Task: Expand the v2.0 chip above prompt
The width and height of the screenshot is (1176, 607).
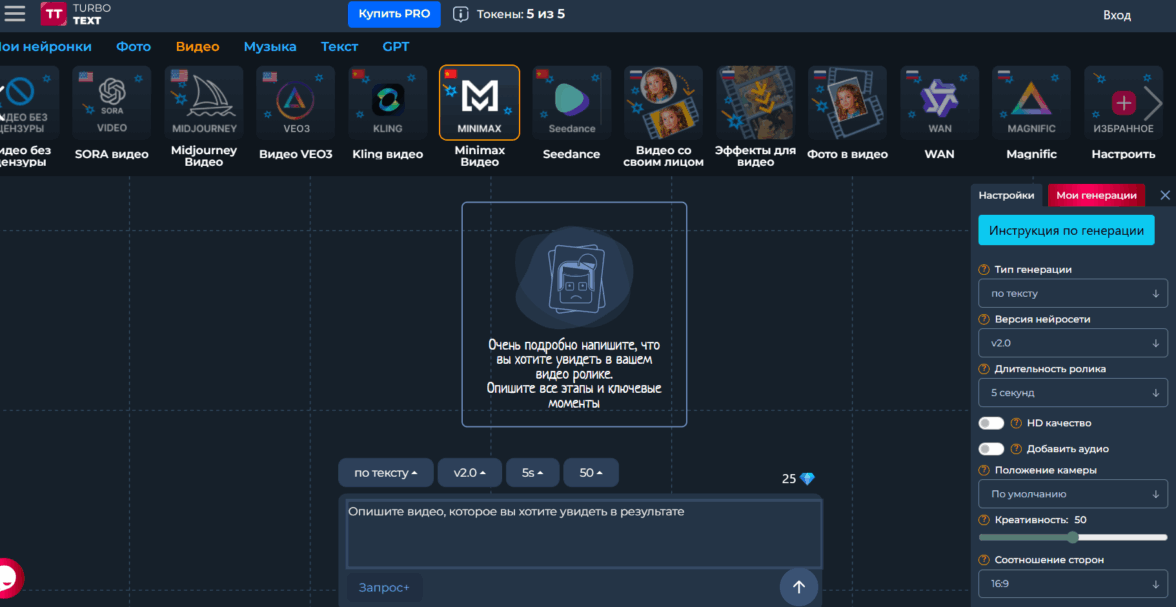Action: (470, 473)
